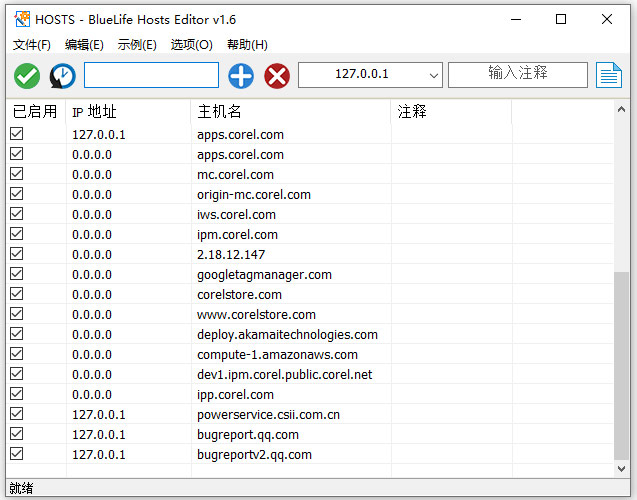This screenshot has width=637, height=500.
Task: Uncheck the bugreportv2.qq.com entry
Action: click(17, 454)
